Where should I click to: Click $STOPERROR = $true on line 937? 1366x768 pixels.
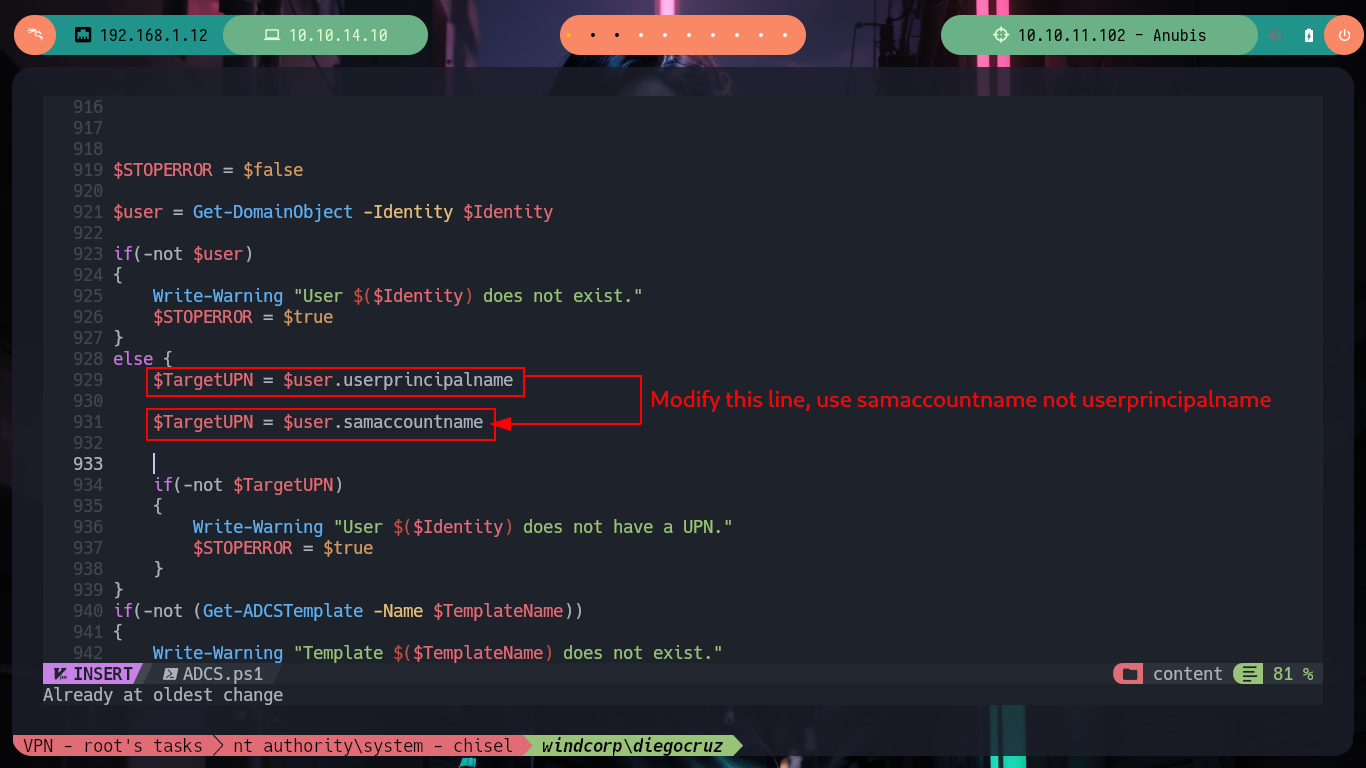pos(283,548)
